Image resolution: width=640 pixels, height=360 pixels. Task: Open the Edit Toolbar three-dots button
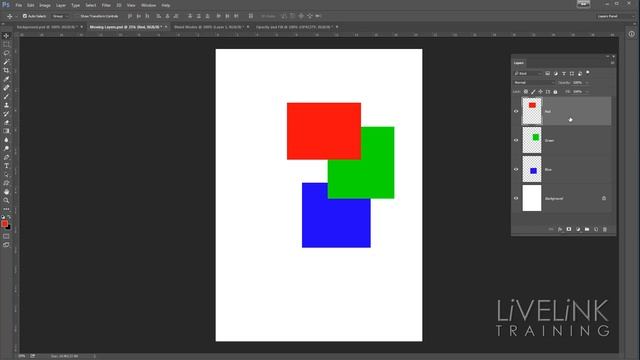point(6,209)
